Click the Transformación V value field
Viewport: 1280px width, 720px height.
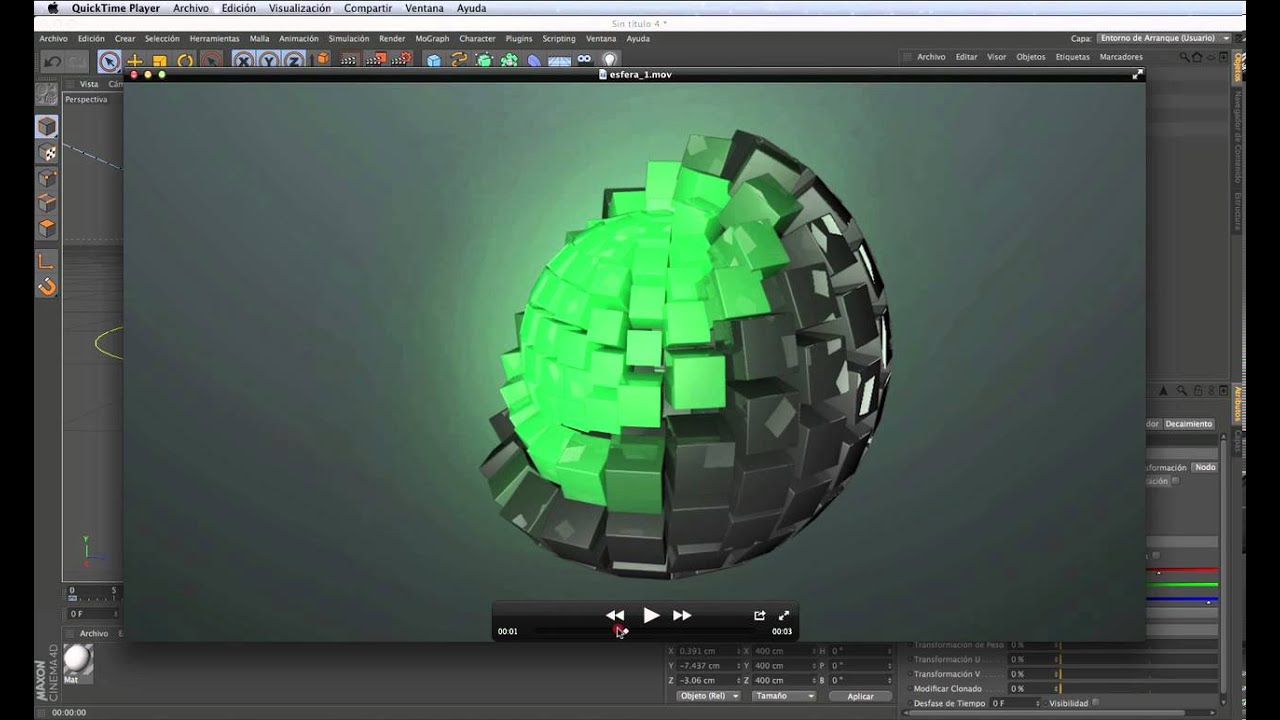click(1033, 674)
